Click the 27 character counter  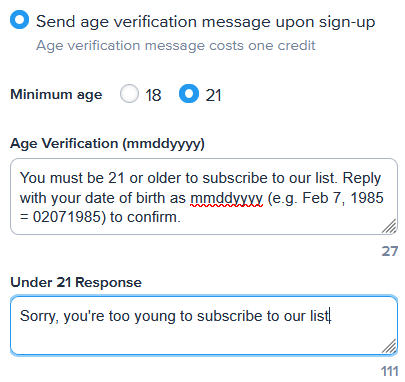tap(390, 251)
